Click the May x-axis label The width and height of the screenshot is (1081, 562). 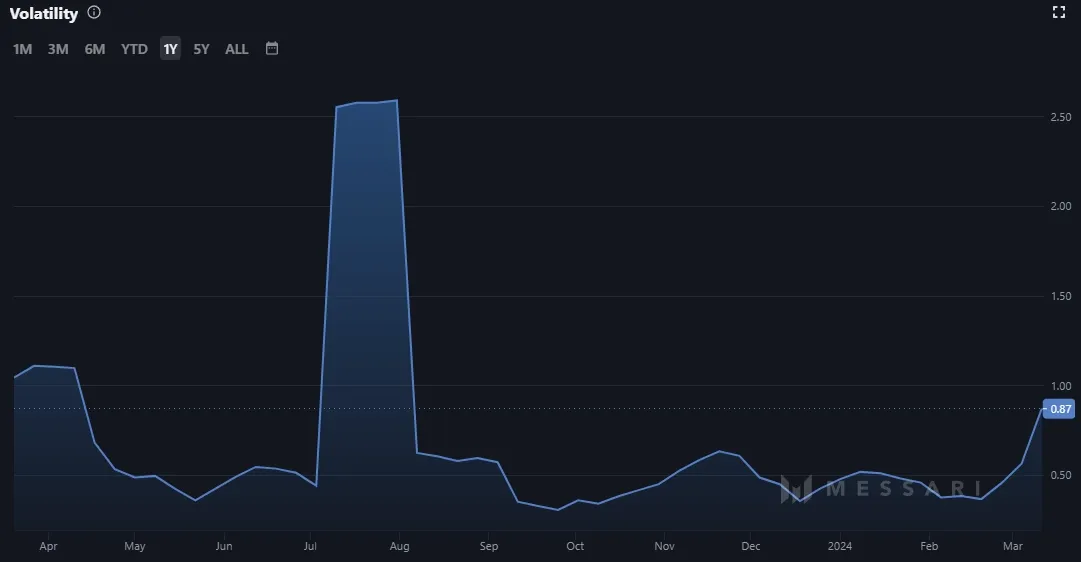coord(134,546)
